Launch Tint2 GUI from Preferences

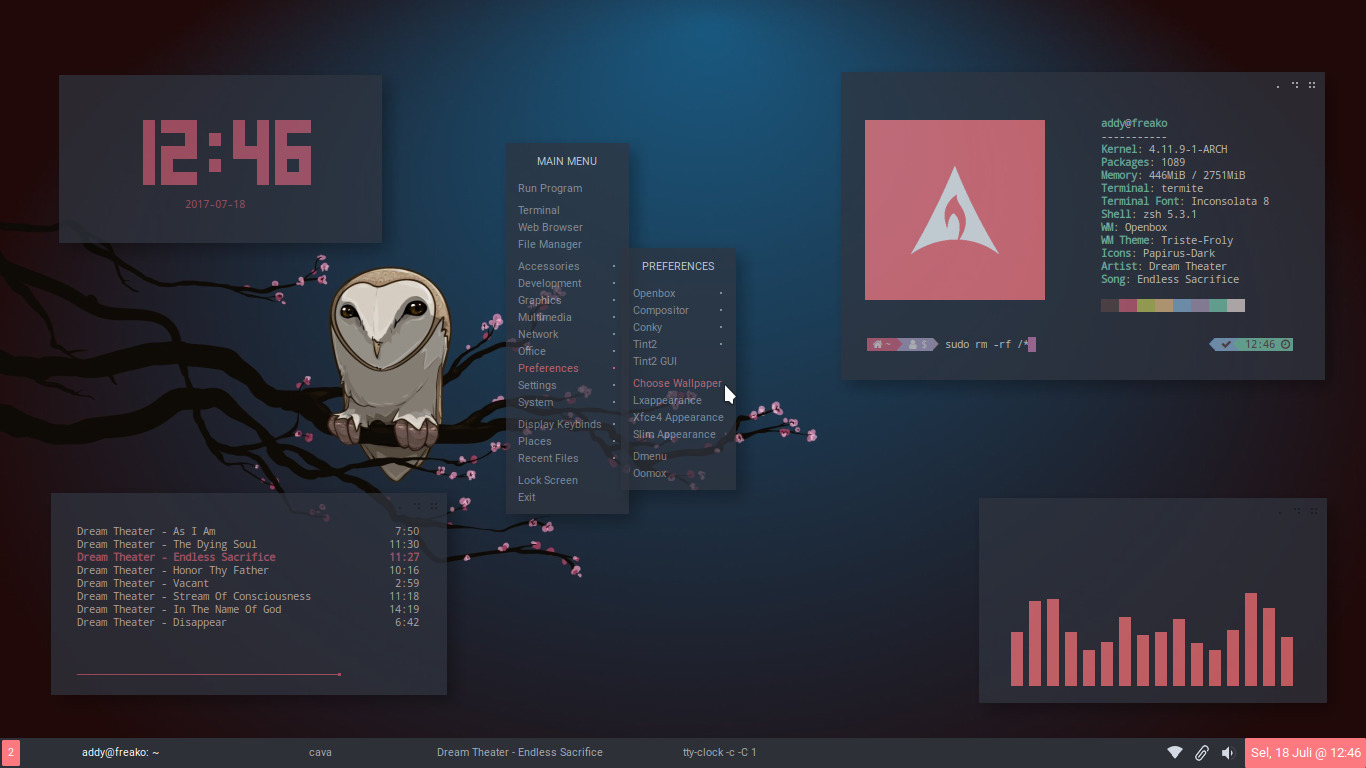point(678,361)
